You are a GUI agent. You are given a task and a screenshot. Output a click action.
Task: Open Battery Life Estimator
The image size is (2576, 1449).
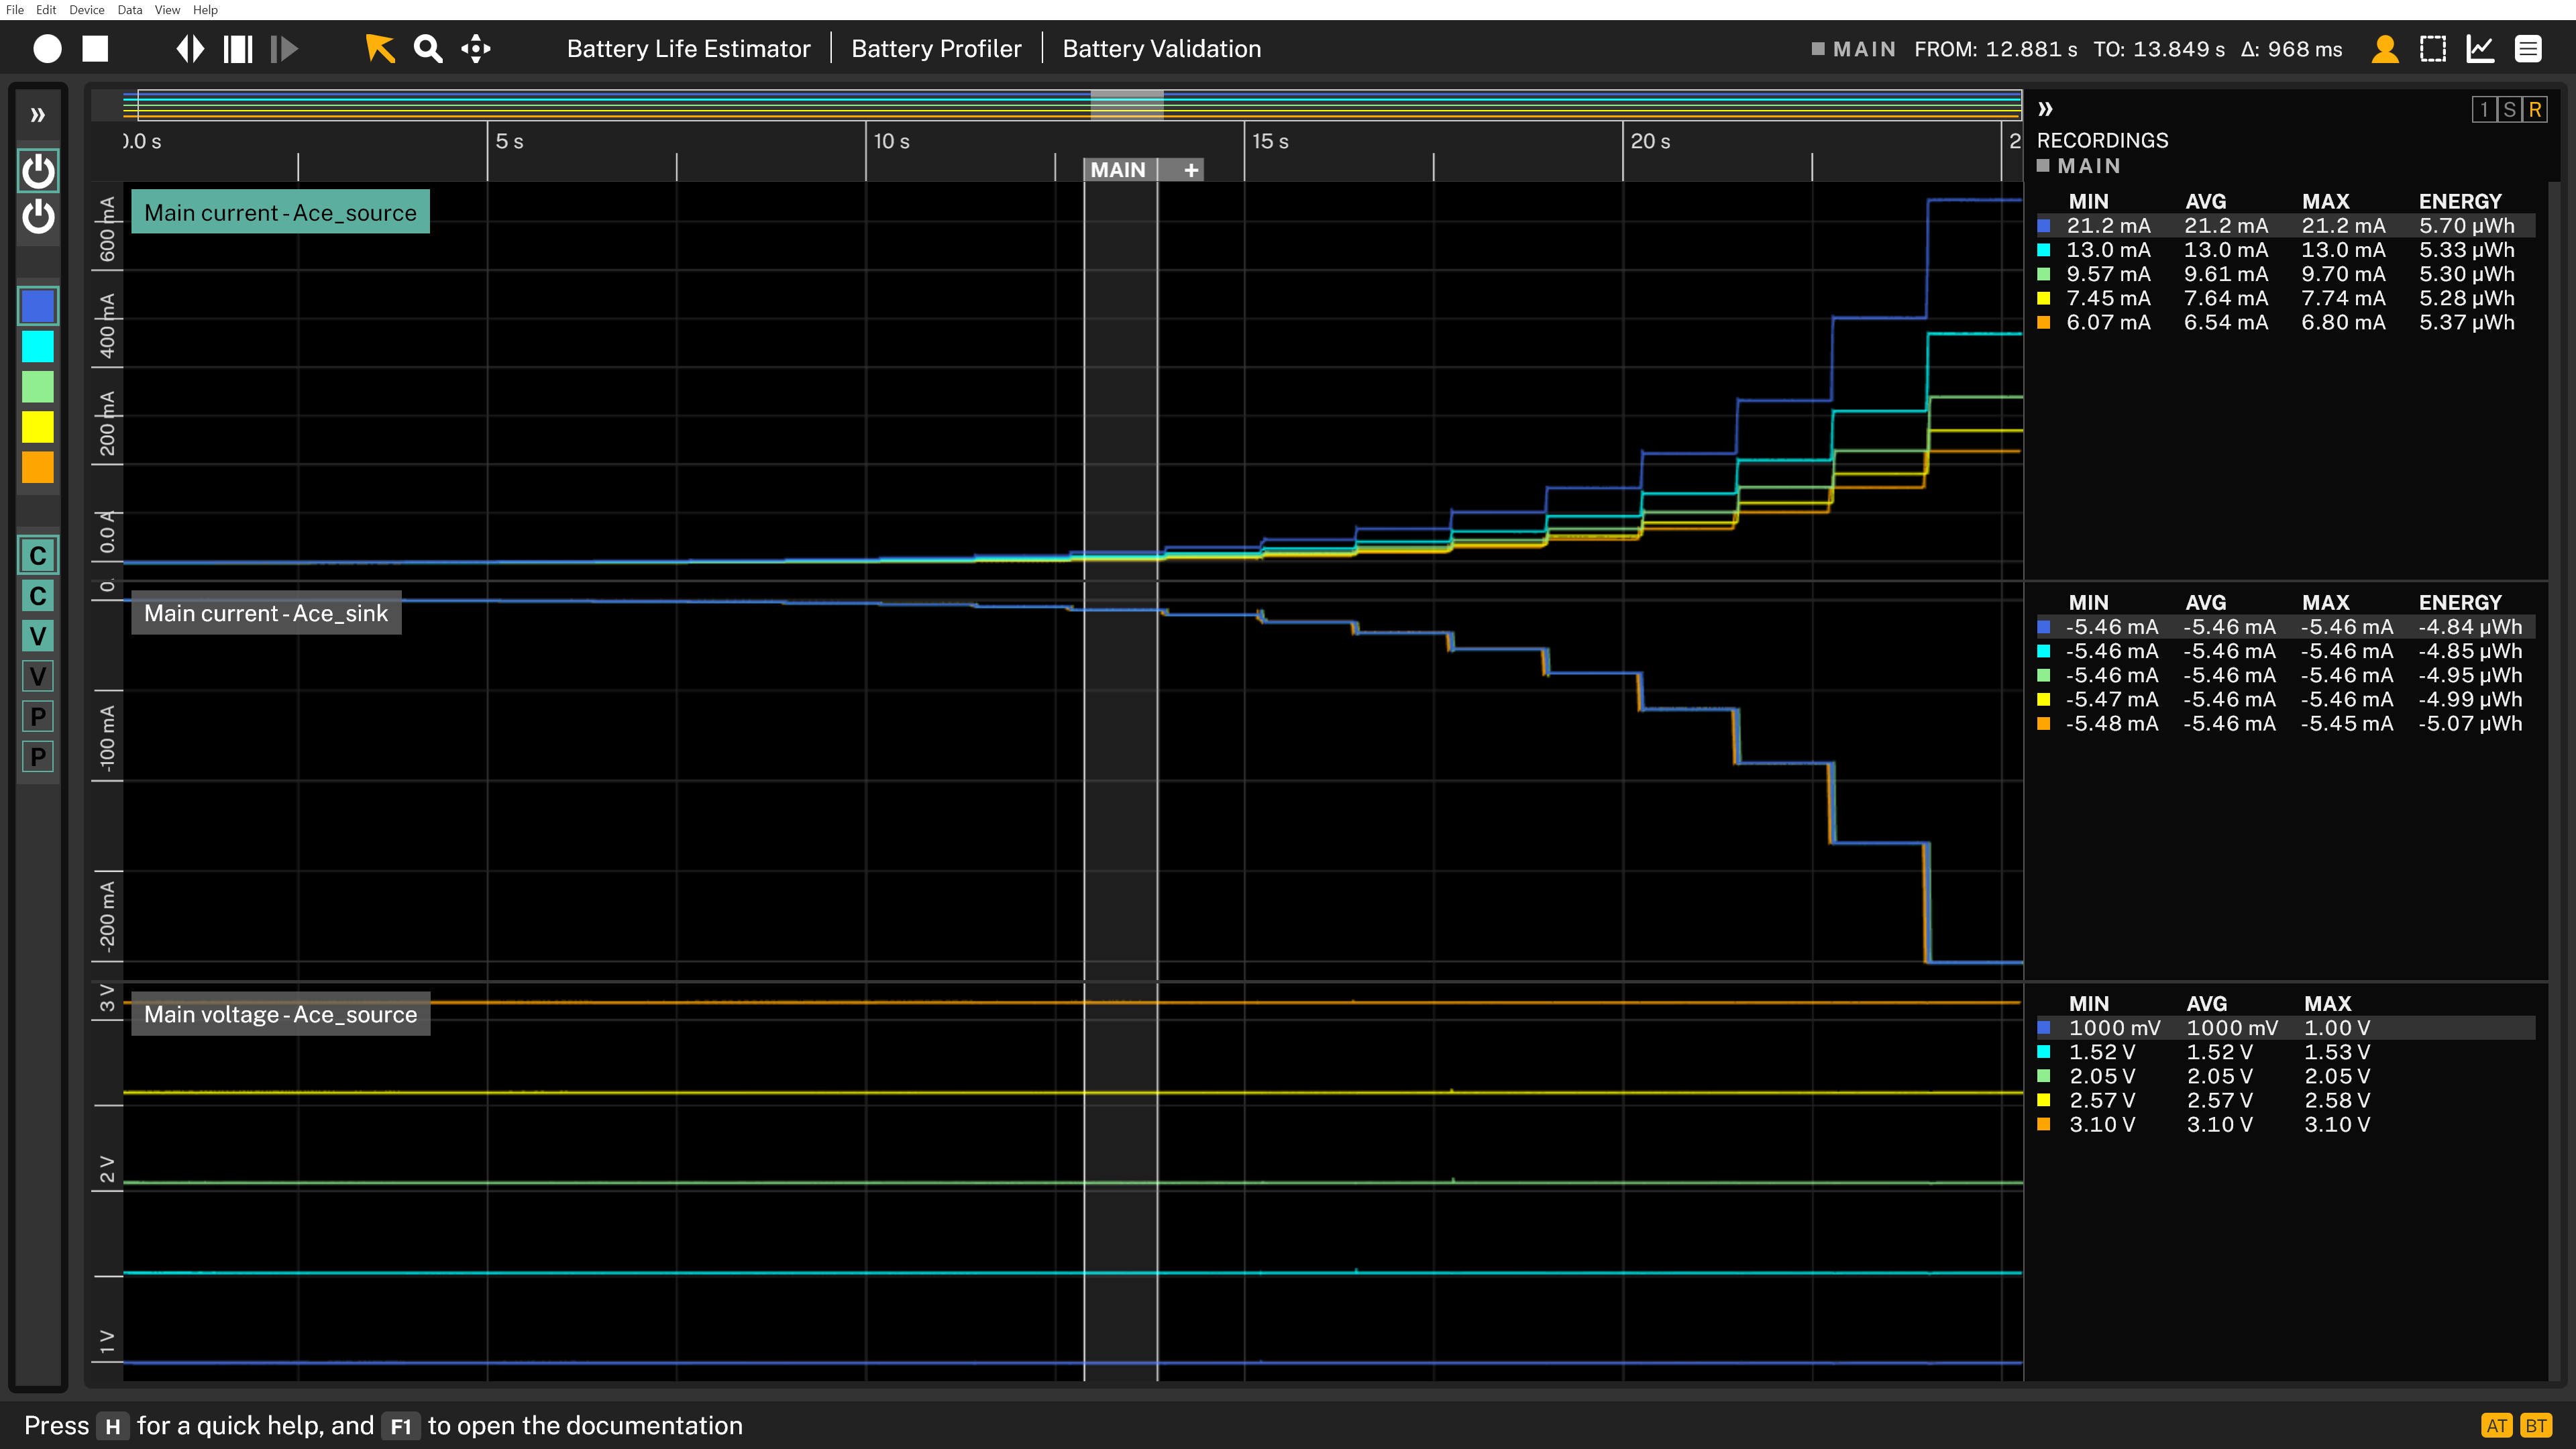(688, 49)
